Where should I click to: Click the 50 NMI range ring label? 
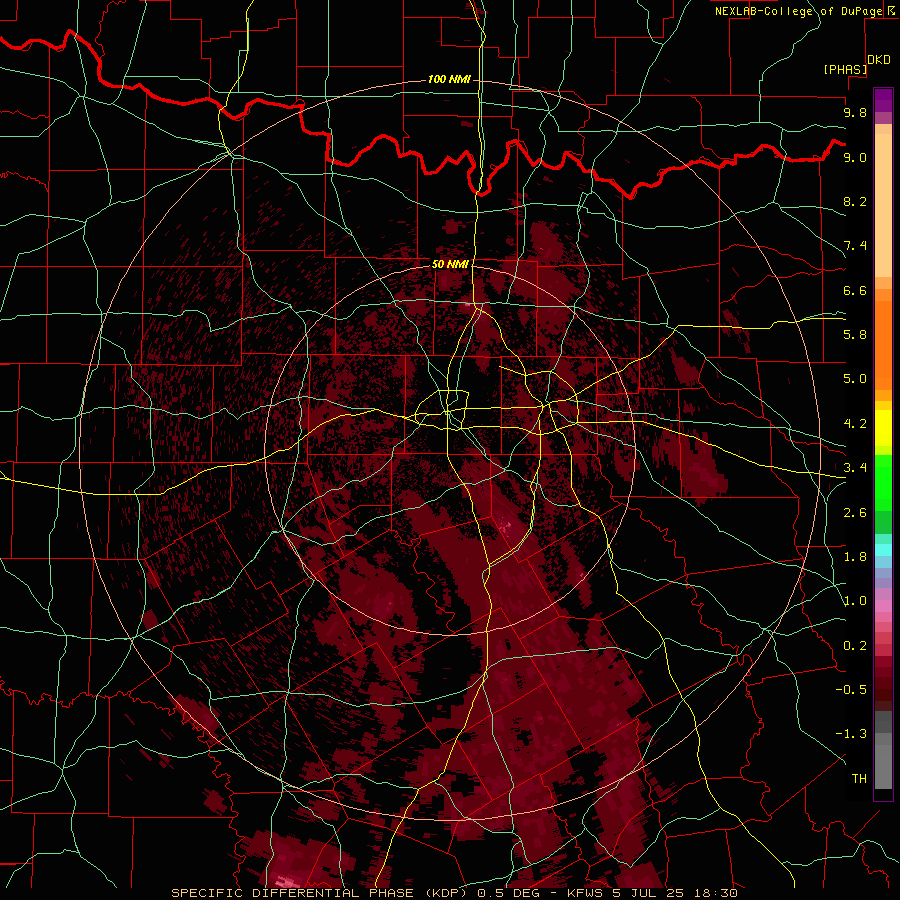[x=451, y=265]
